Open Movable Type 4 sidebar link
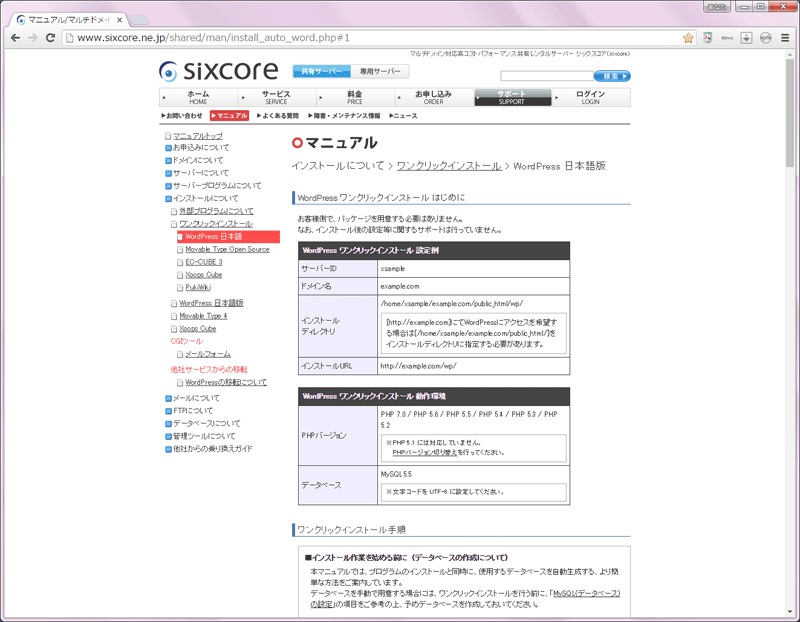This screenshot has width=800, height=622. [203, 316]
